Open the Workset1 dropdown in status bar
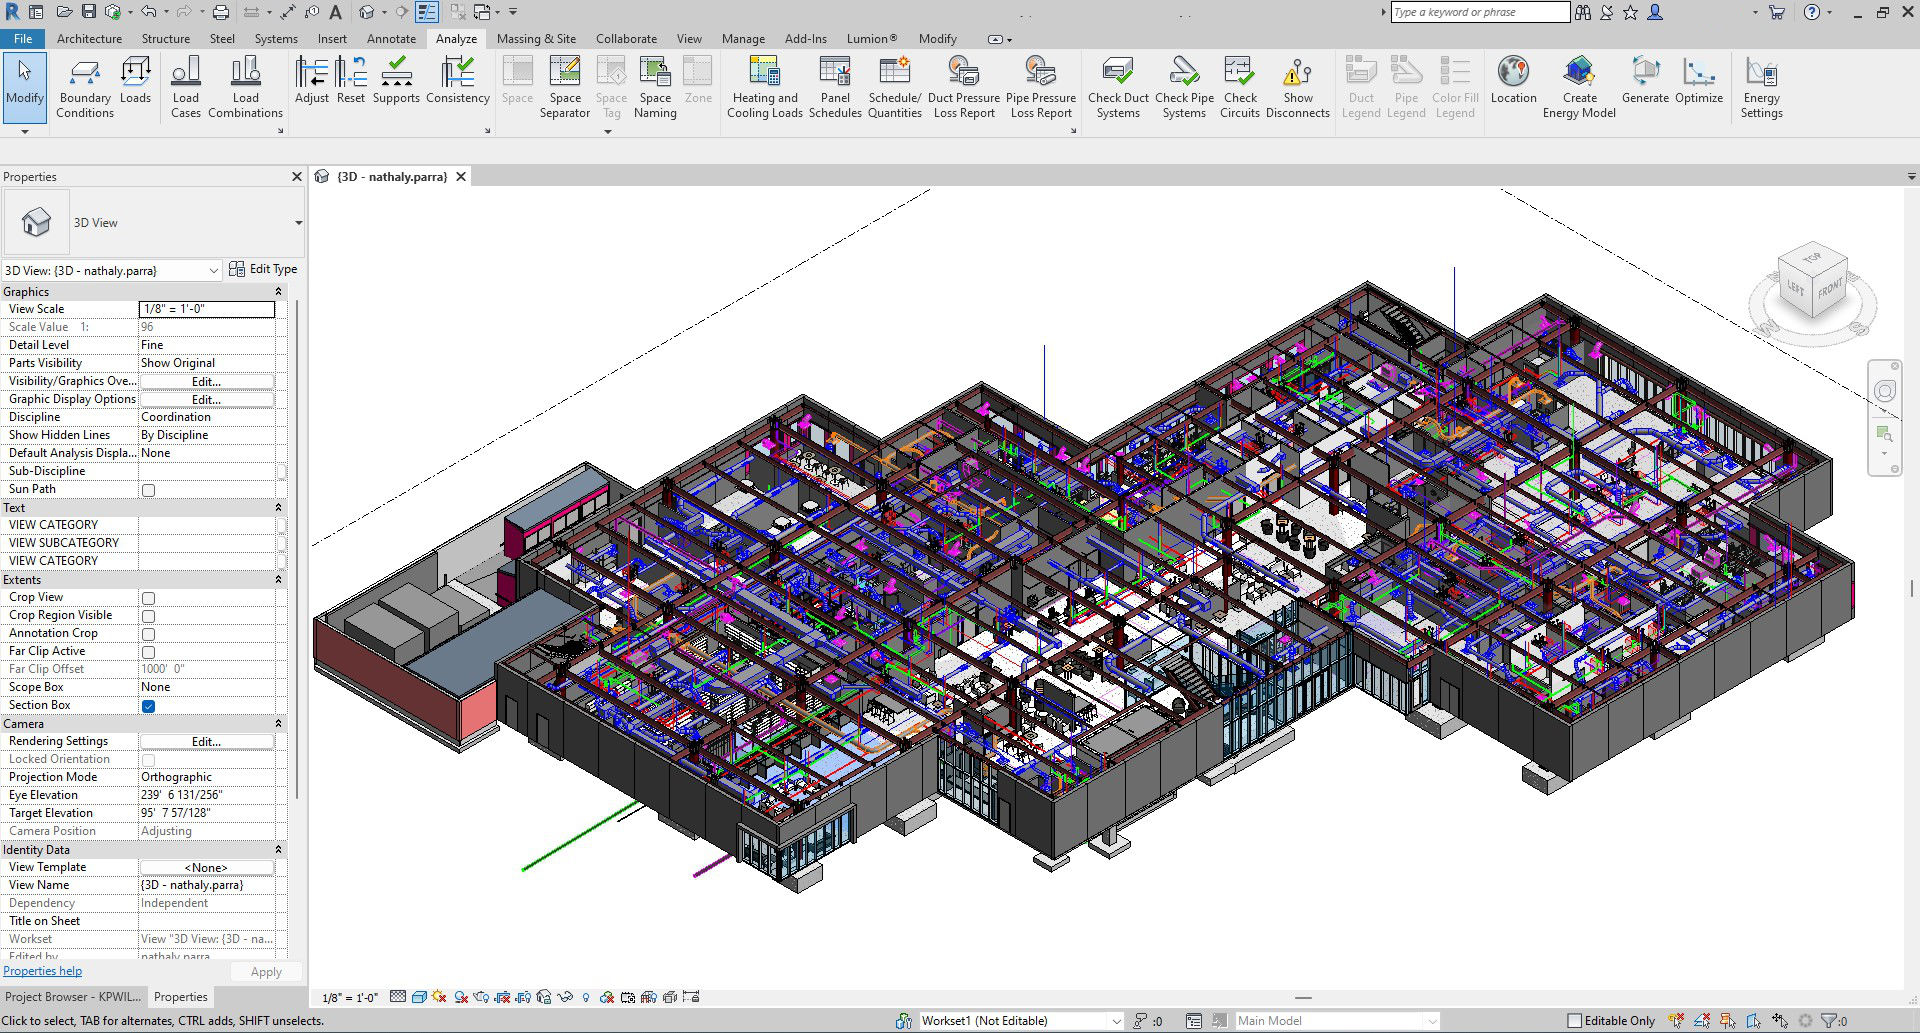Screen dimensions: 1920x1033 pos(1116,1021)
